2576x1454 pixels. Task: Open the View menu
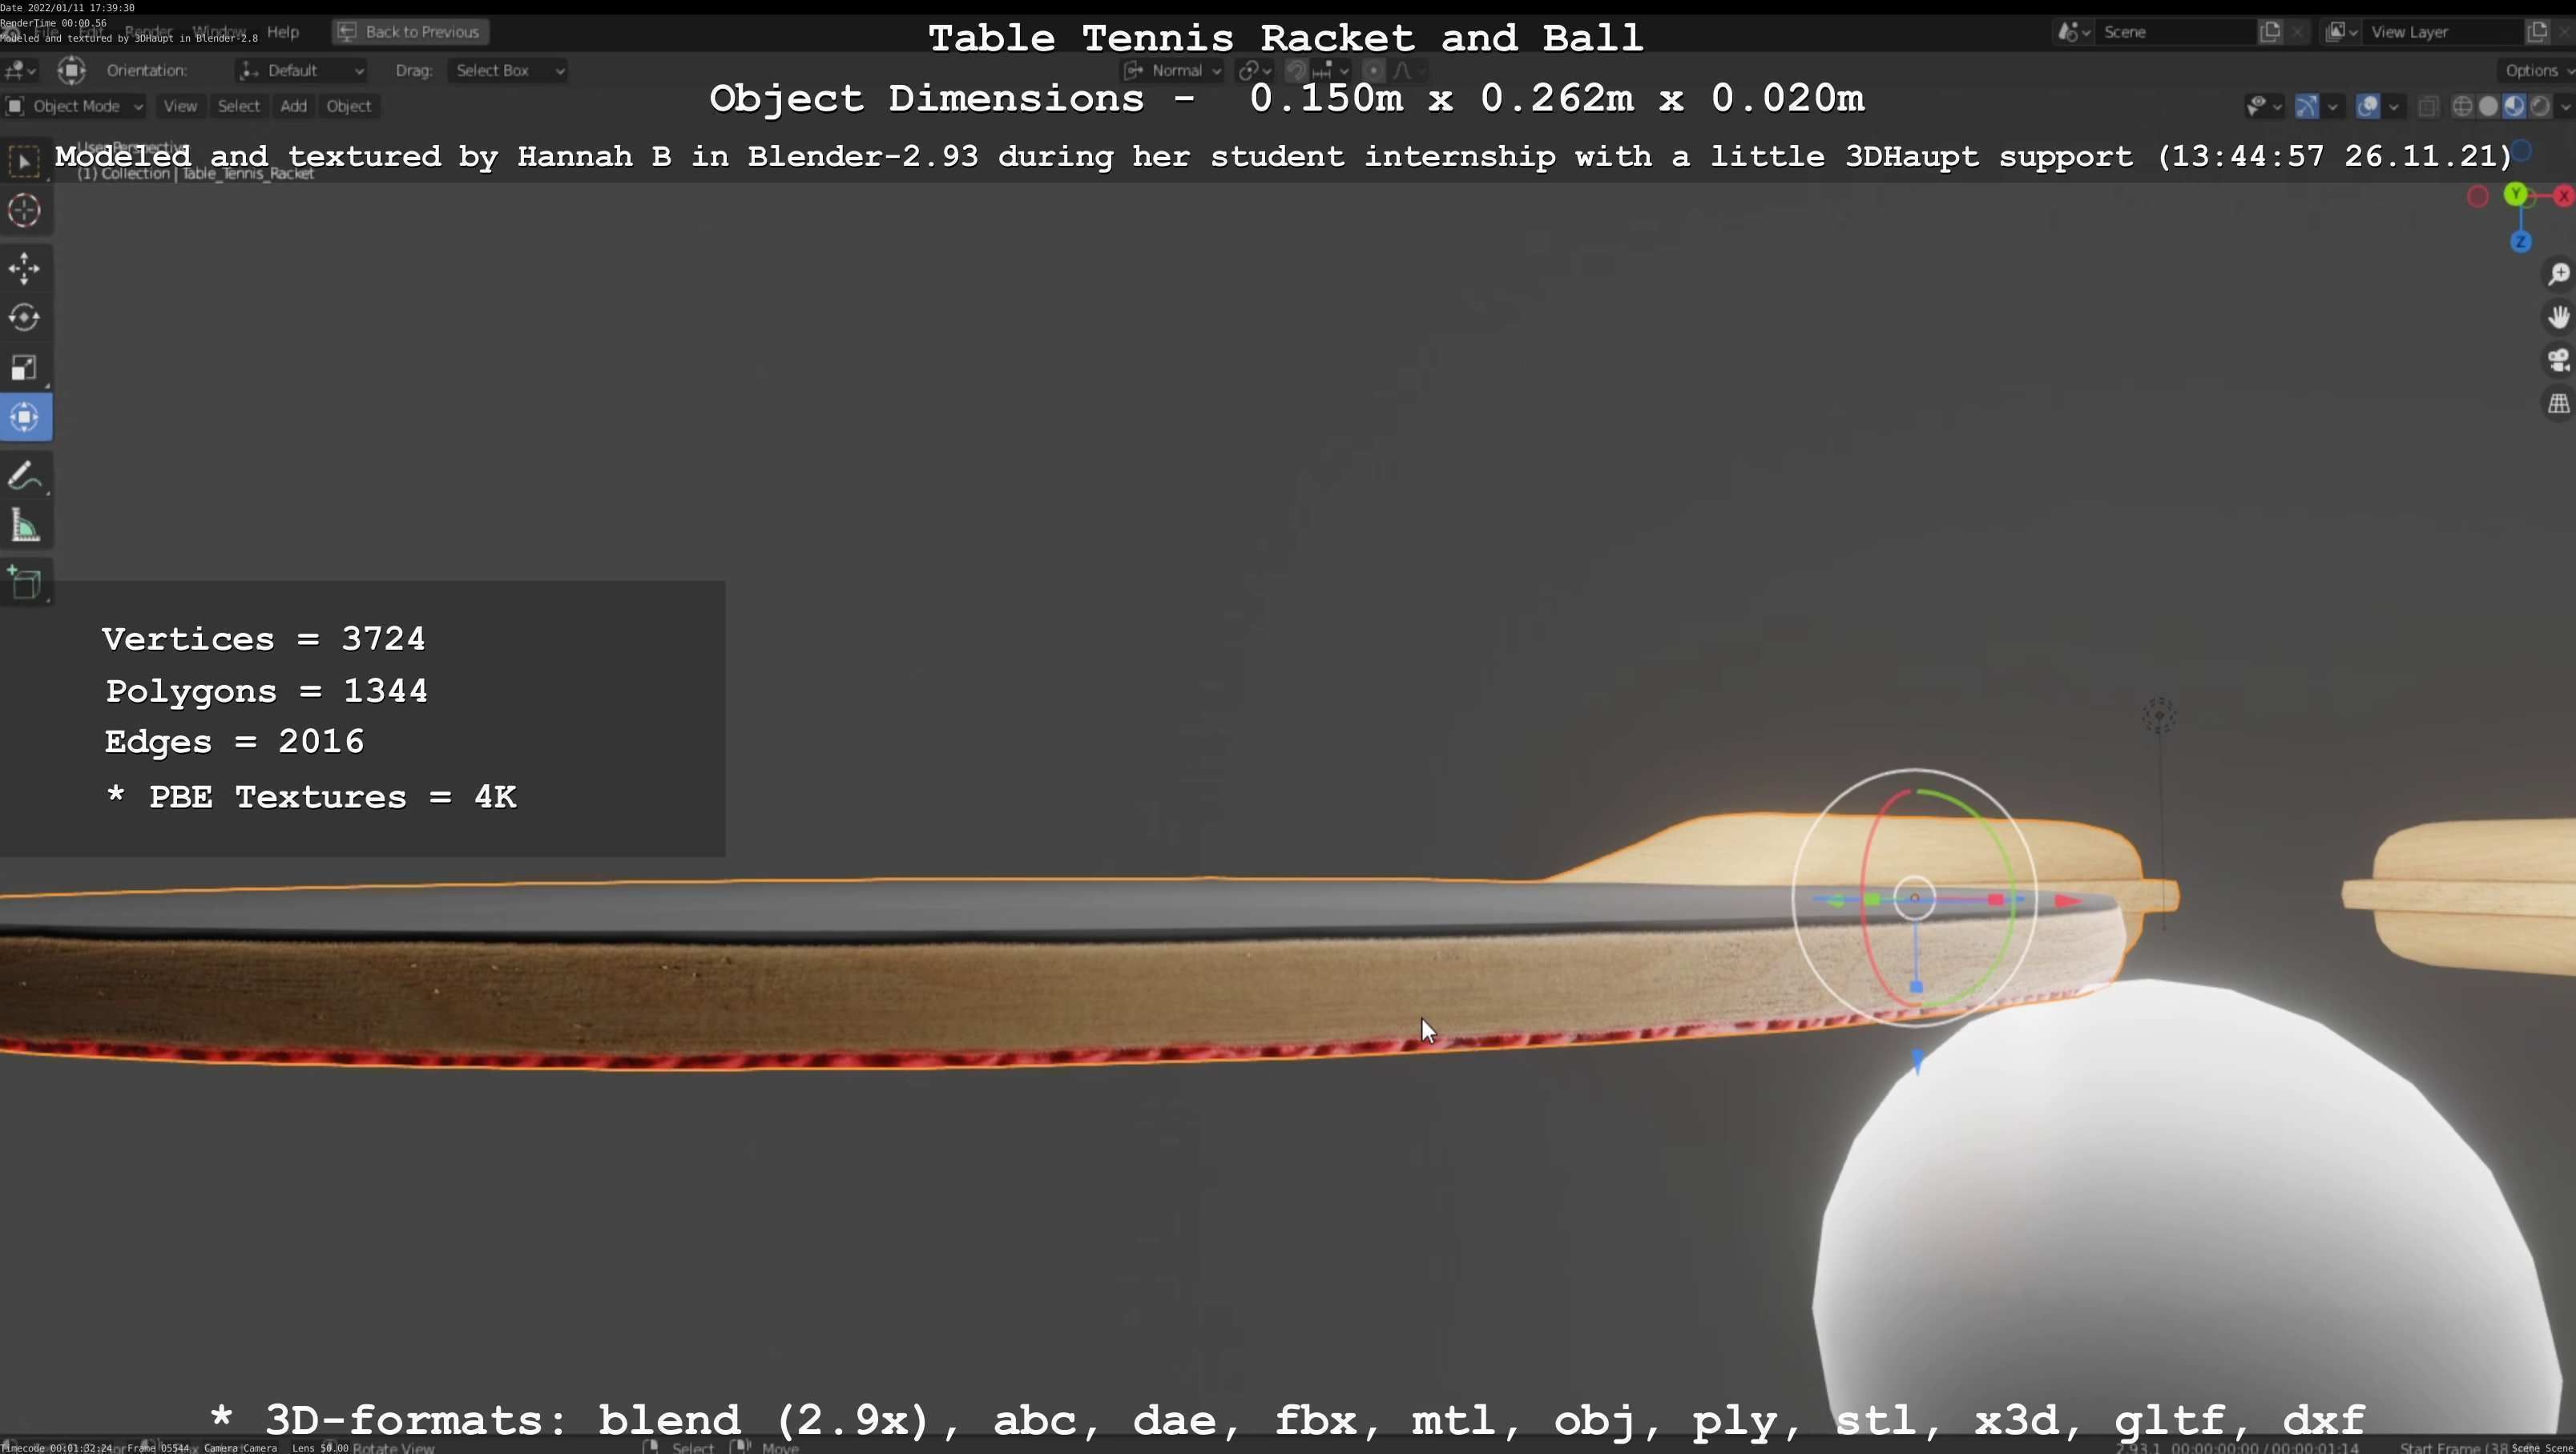tap(180, 106)
